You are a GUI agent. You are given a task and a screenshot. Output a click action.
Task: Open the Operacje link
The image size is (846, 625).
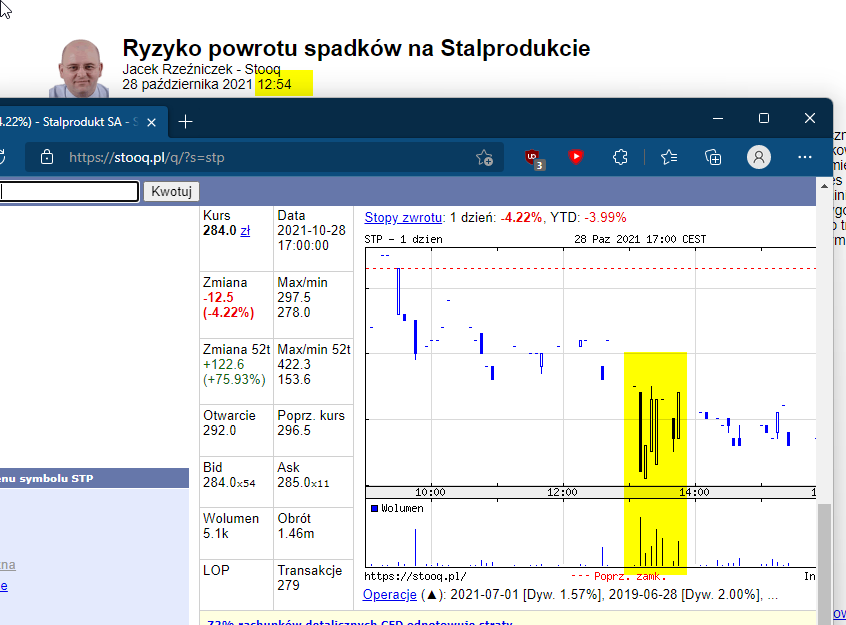point(390,595)
